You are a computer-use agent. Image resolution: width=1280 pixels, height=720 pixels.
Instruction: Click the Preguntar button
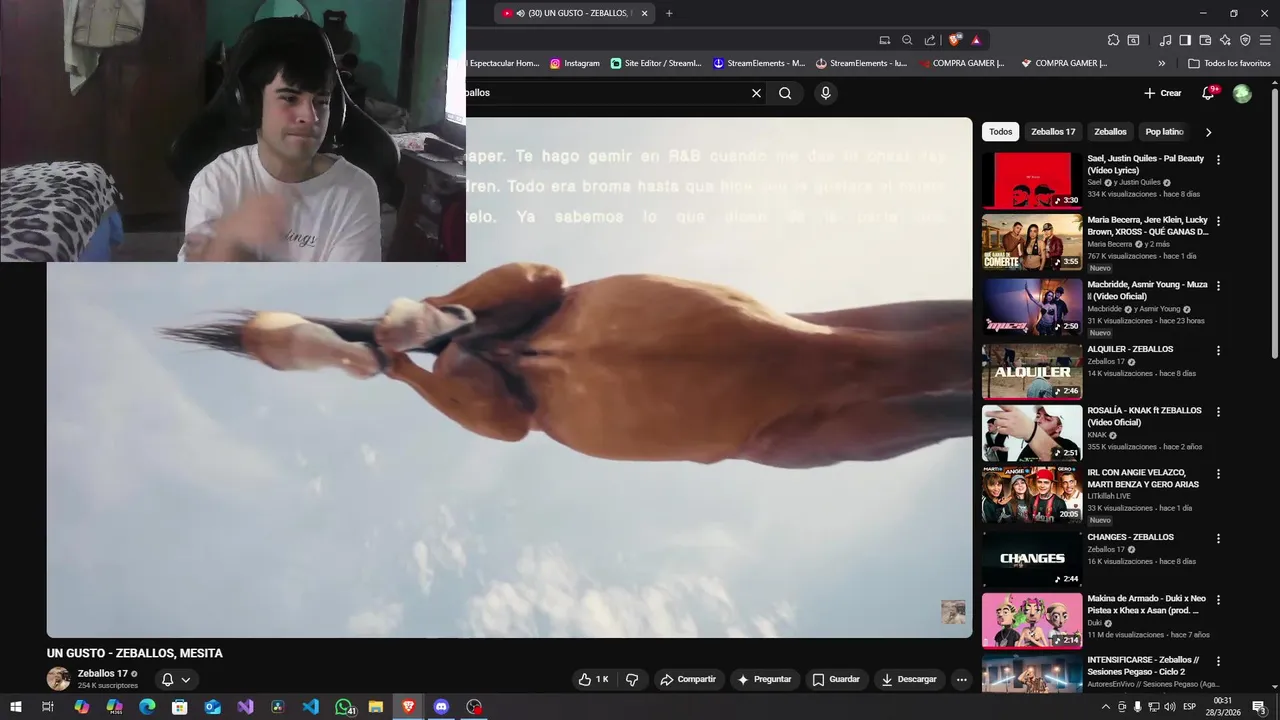tap(765, 679)
